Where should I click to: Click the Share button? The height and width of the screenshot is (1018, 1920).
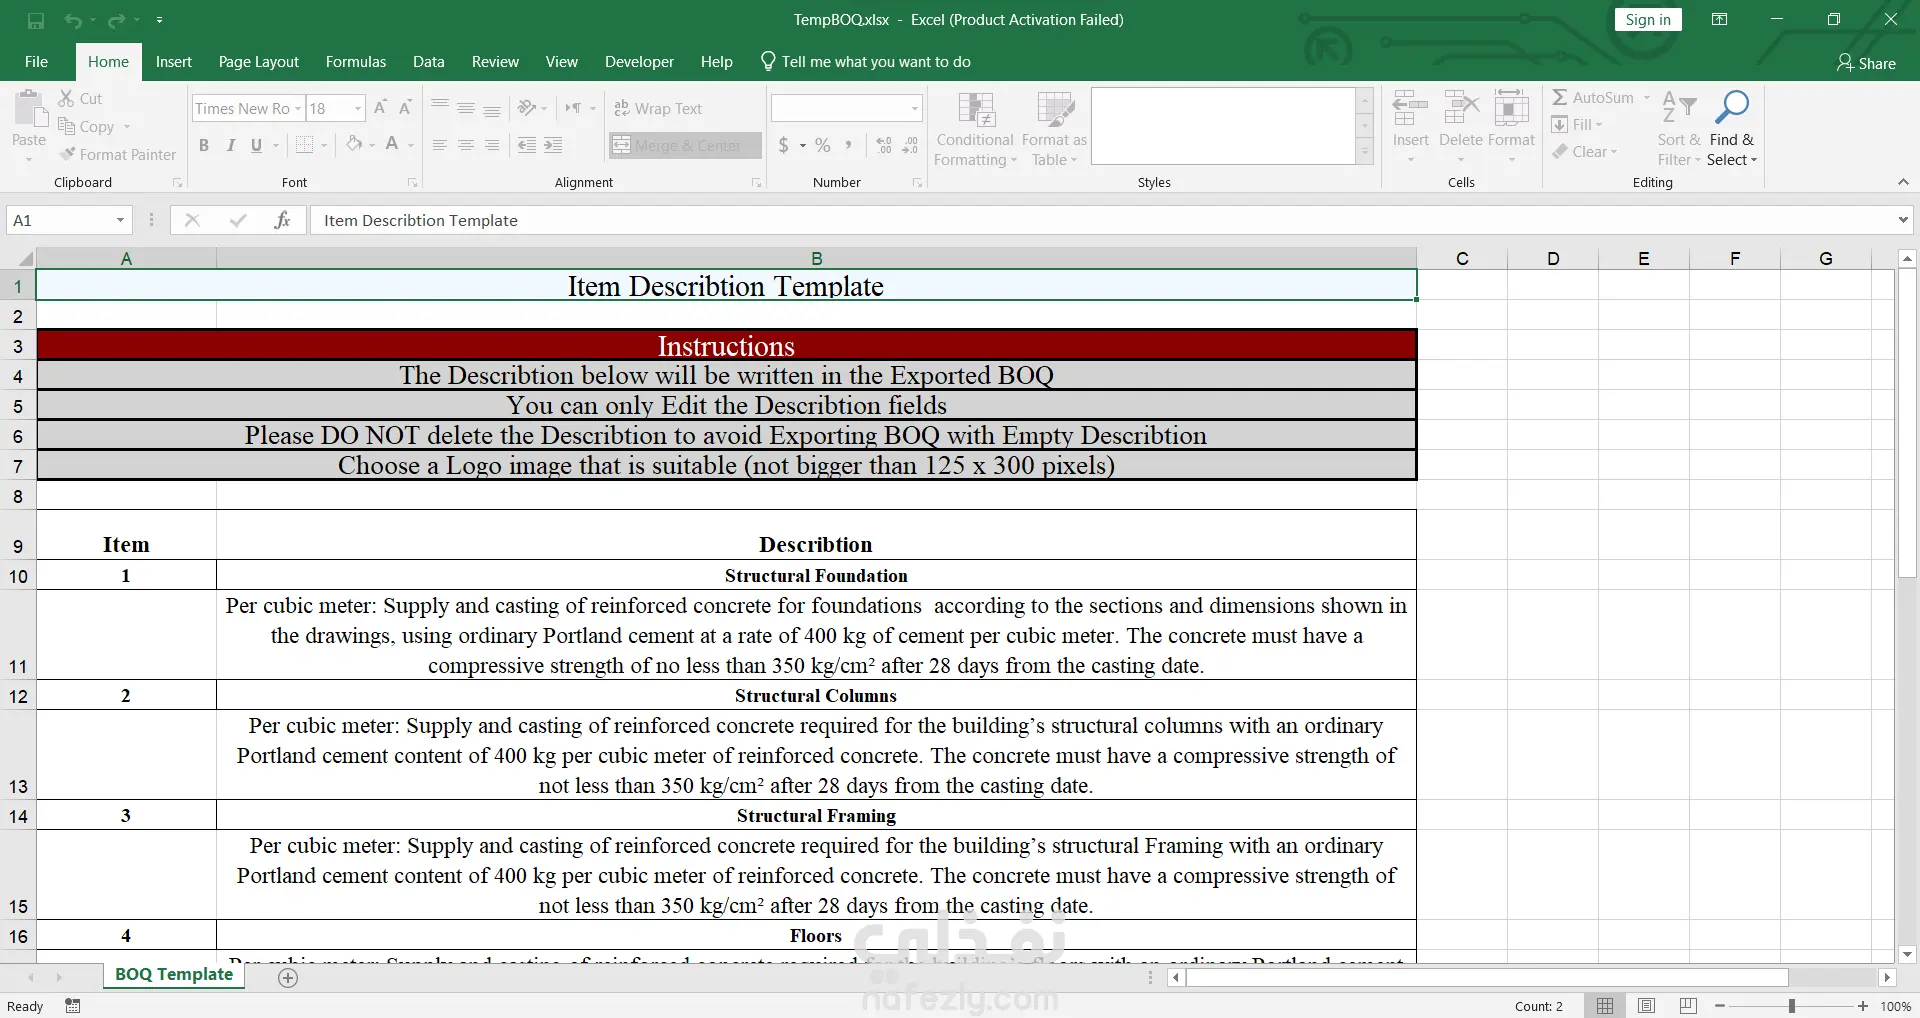[x=1866, y=63]
